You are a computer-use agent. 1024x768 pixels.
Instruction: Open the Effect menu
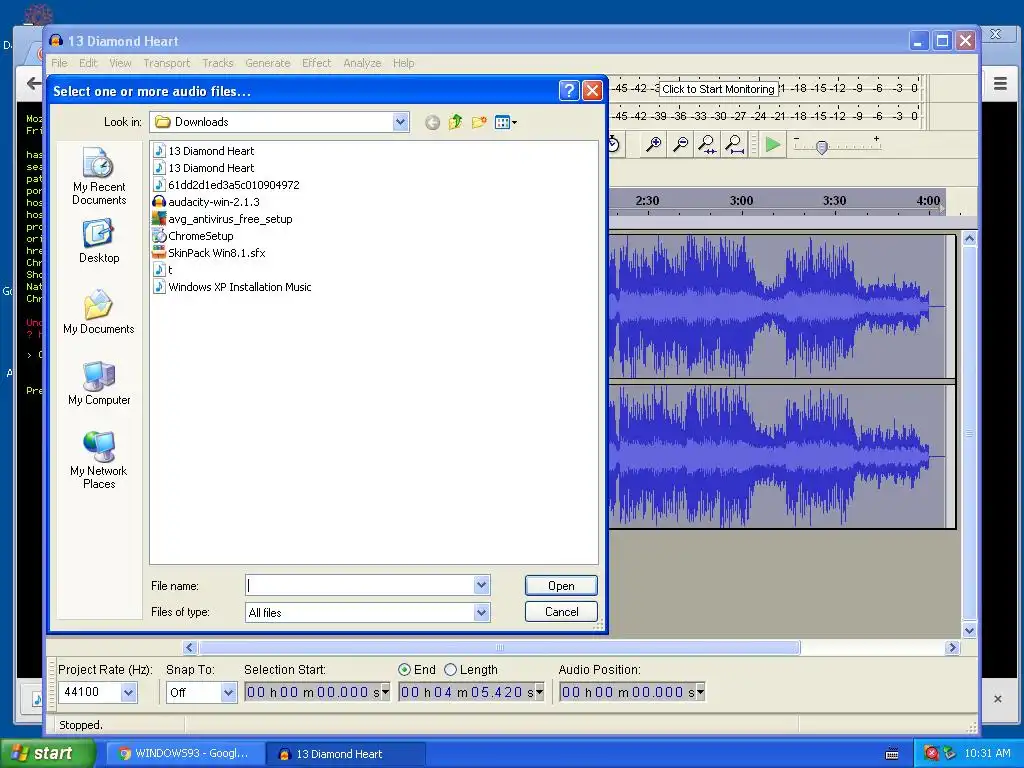(x=316, y=63)
